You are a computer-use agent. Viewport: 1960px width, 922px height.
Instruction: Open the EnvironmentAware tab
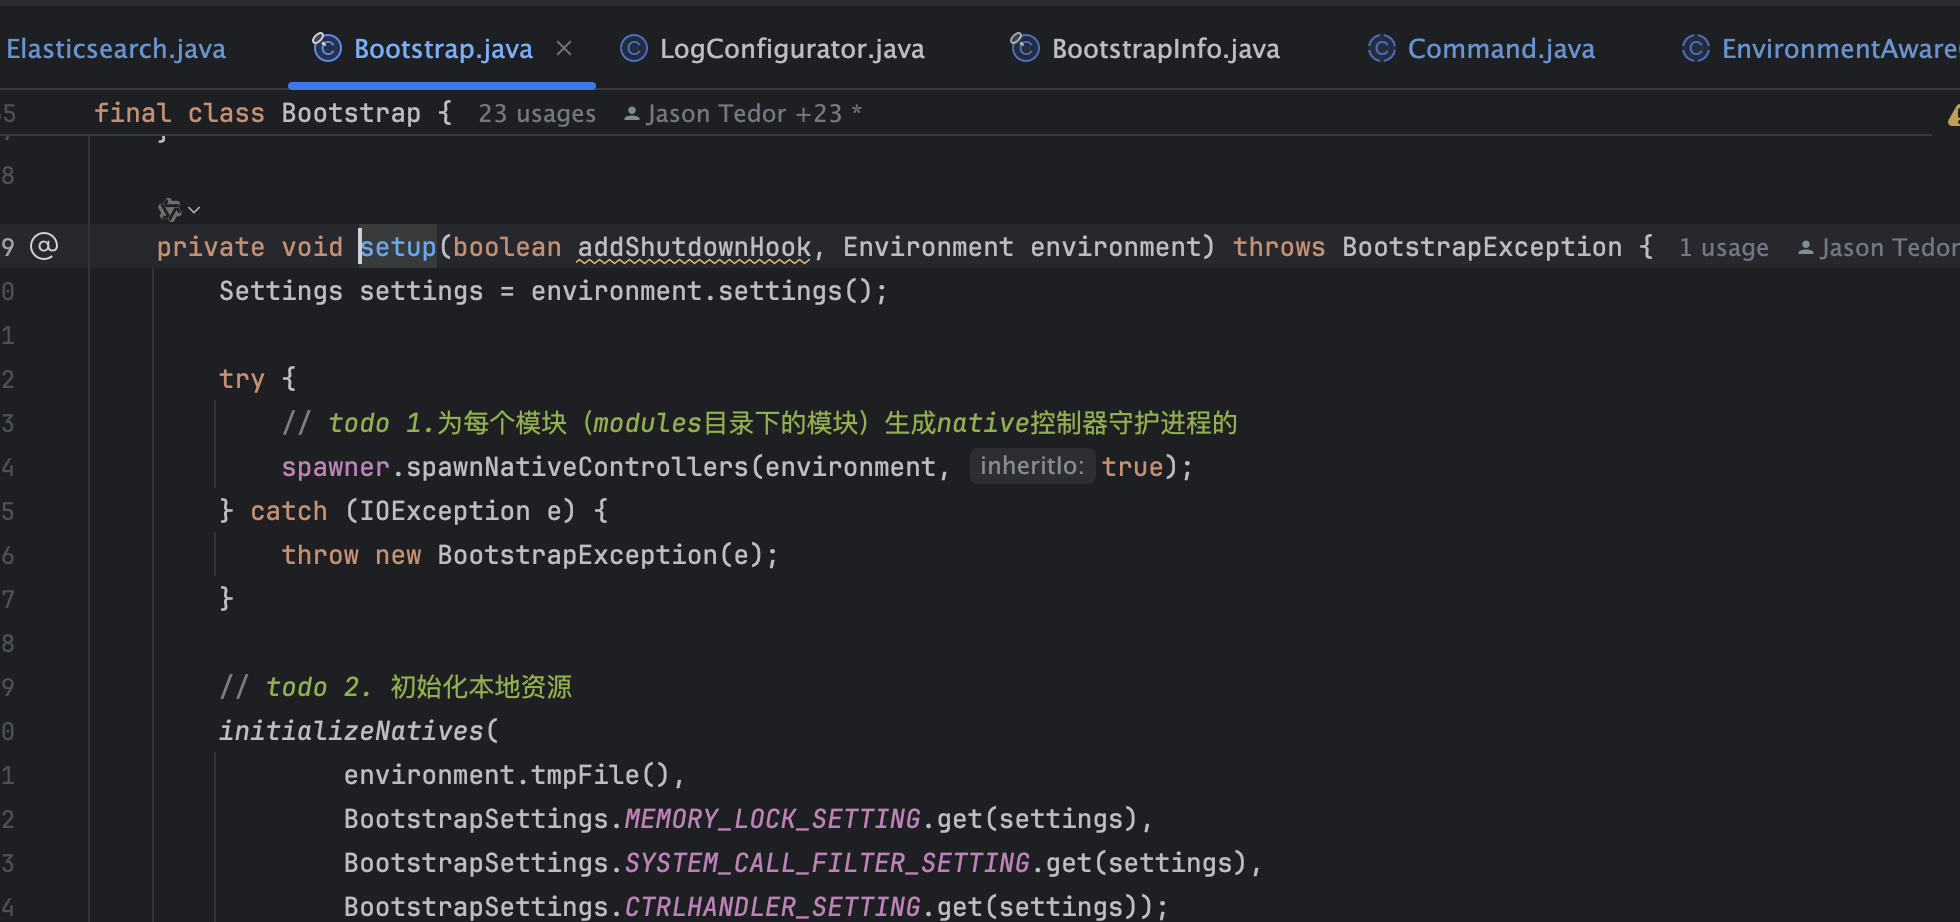click(1840, 49)
